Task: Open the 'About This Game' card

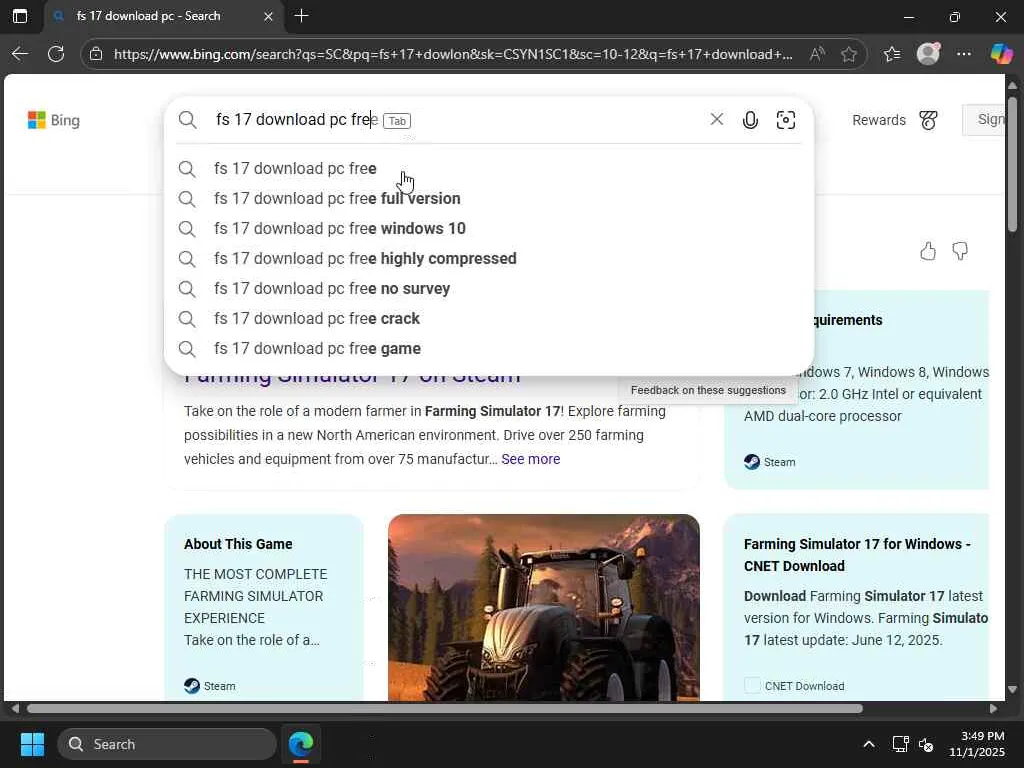Action: pyautogui.click(x=264, y=607)
